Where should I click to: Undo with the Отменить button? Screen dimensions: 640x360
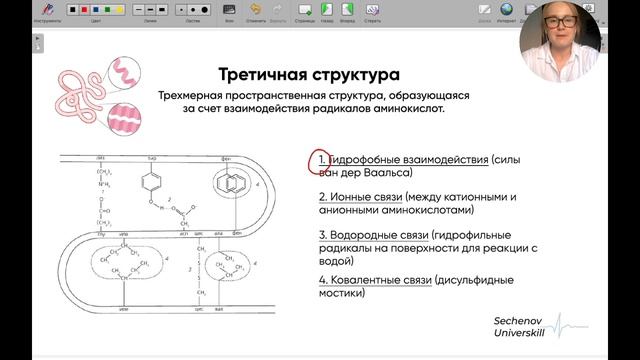[256, 12]
